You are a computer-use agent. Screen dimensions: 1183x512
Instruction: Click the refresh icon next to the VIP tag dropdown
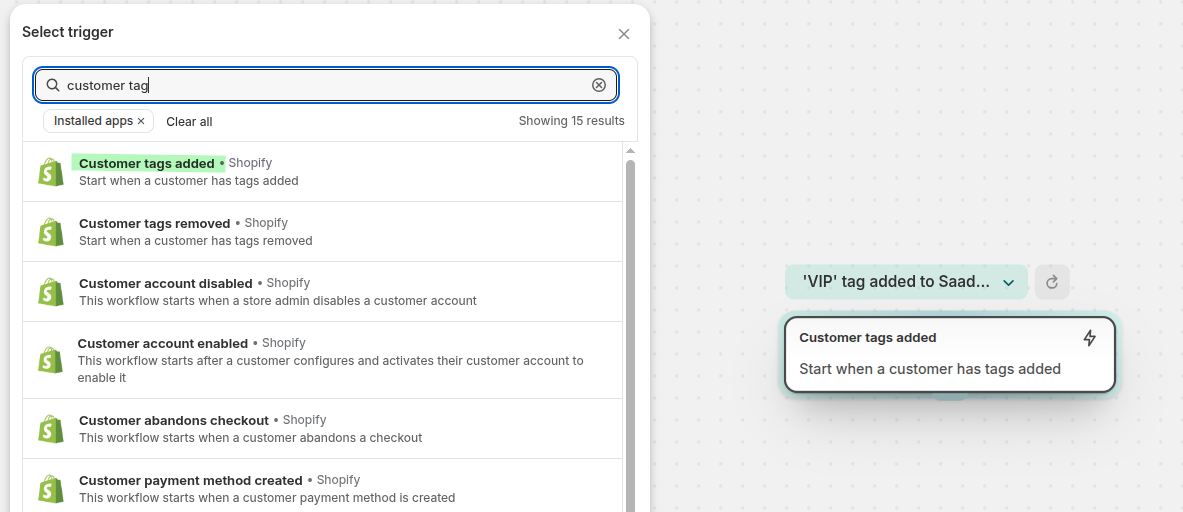click(x=1052, y=282)
